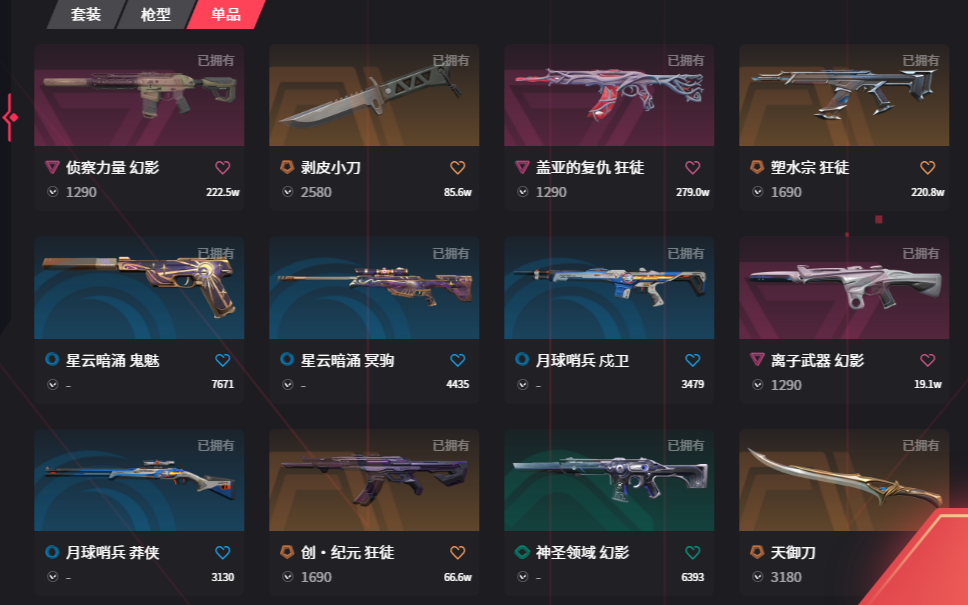Favorite 月球哨兵 莽侠 skin
This screenshot has width=968, height=605.
222,553
